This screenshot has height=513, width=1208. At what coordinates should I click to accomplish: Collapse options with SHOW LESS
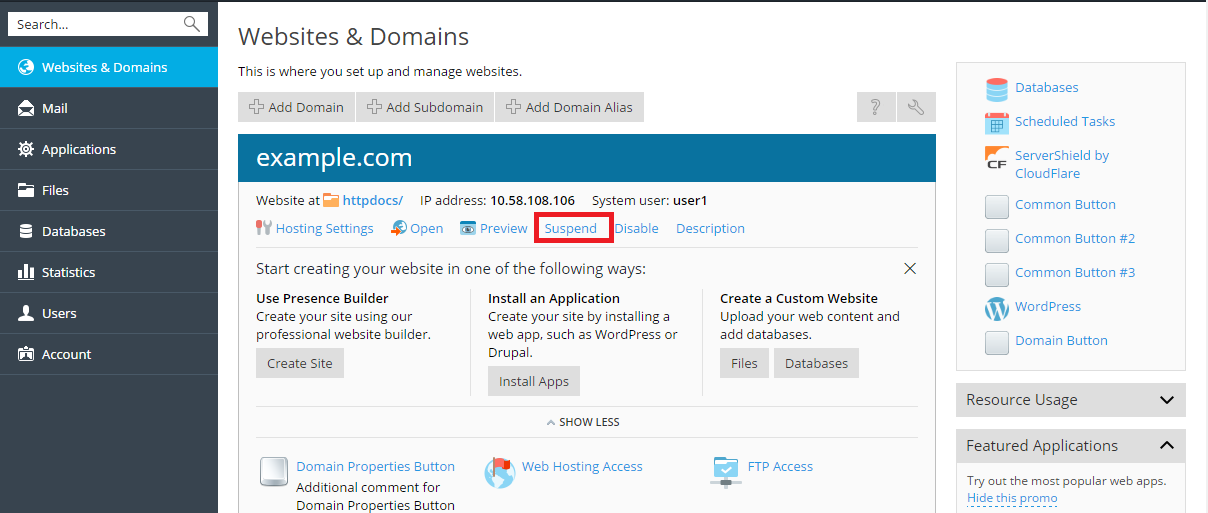point(583,422)
